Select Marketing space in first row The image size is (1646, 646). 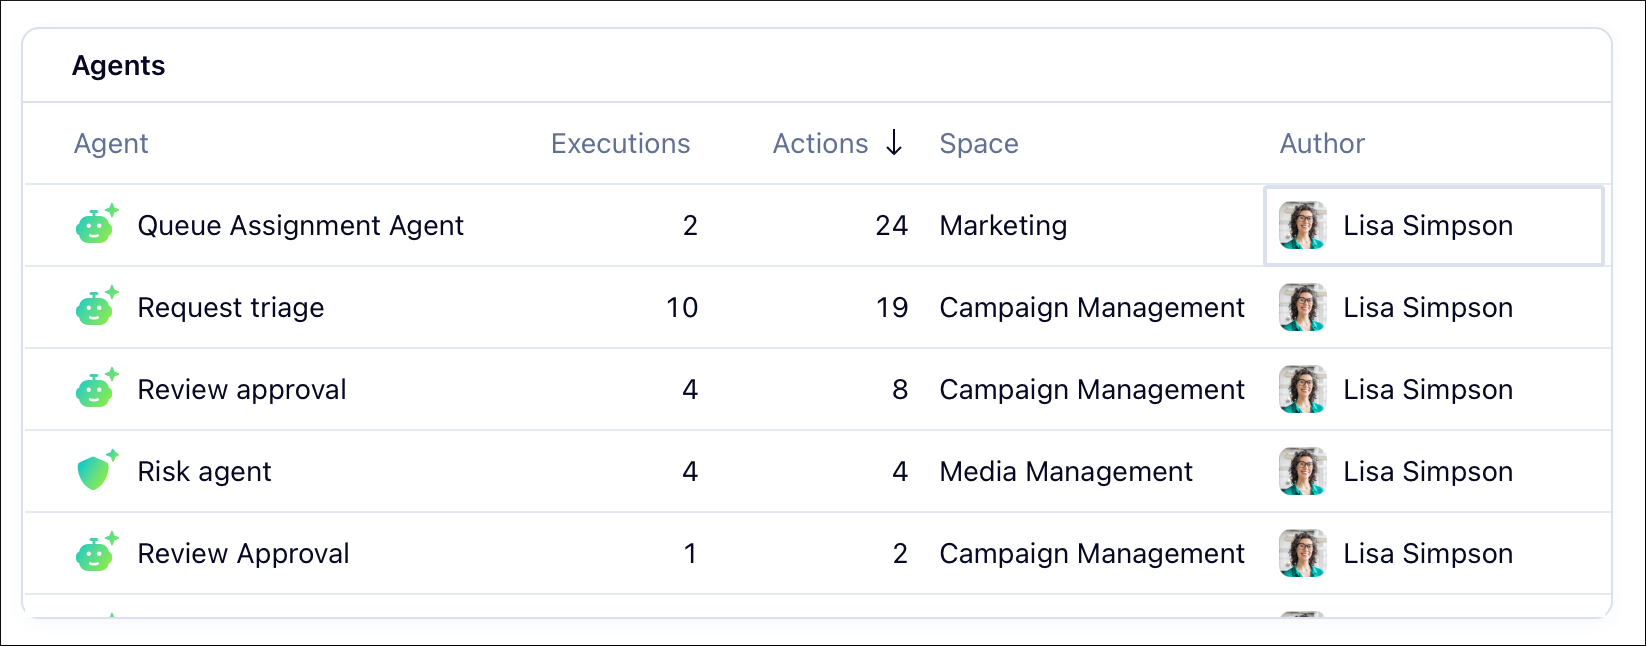tap(1003, 226)
